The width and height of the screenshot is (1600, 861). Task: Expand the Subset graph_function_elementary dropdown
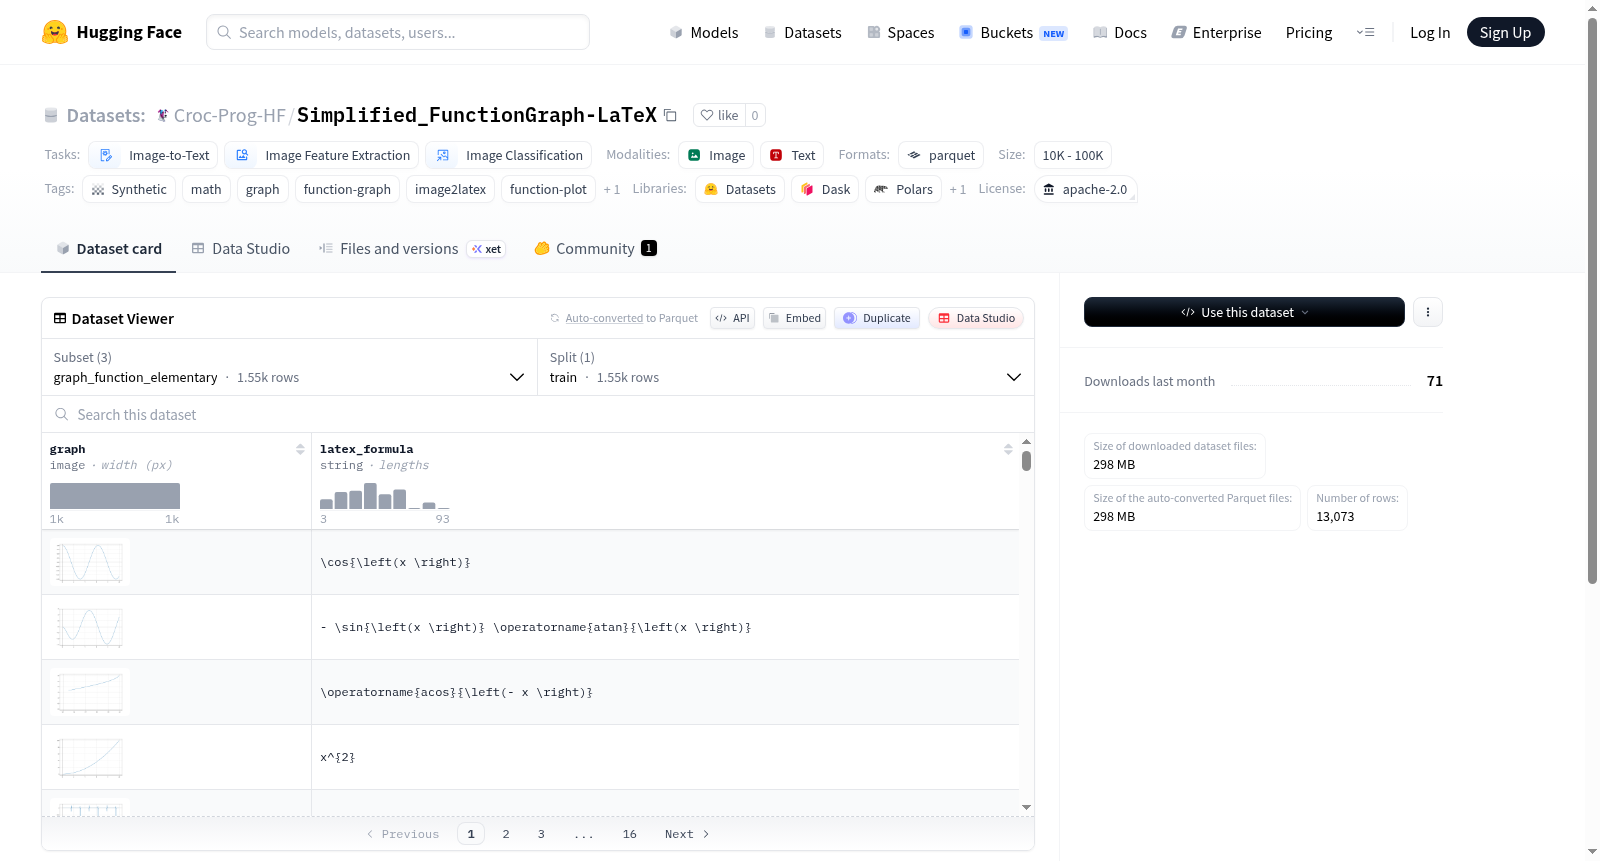289,367
